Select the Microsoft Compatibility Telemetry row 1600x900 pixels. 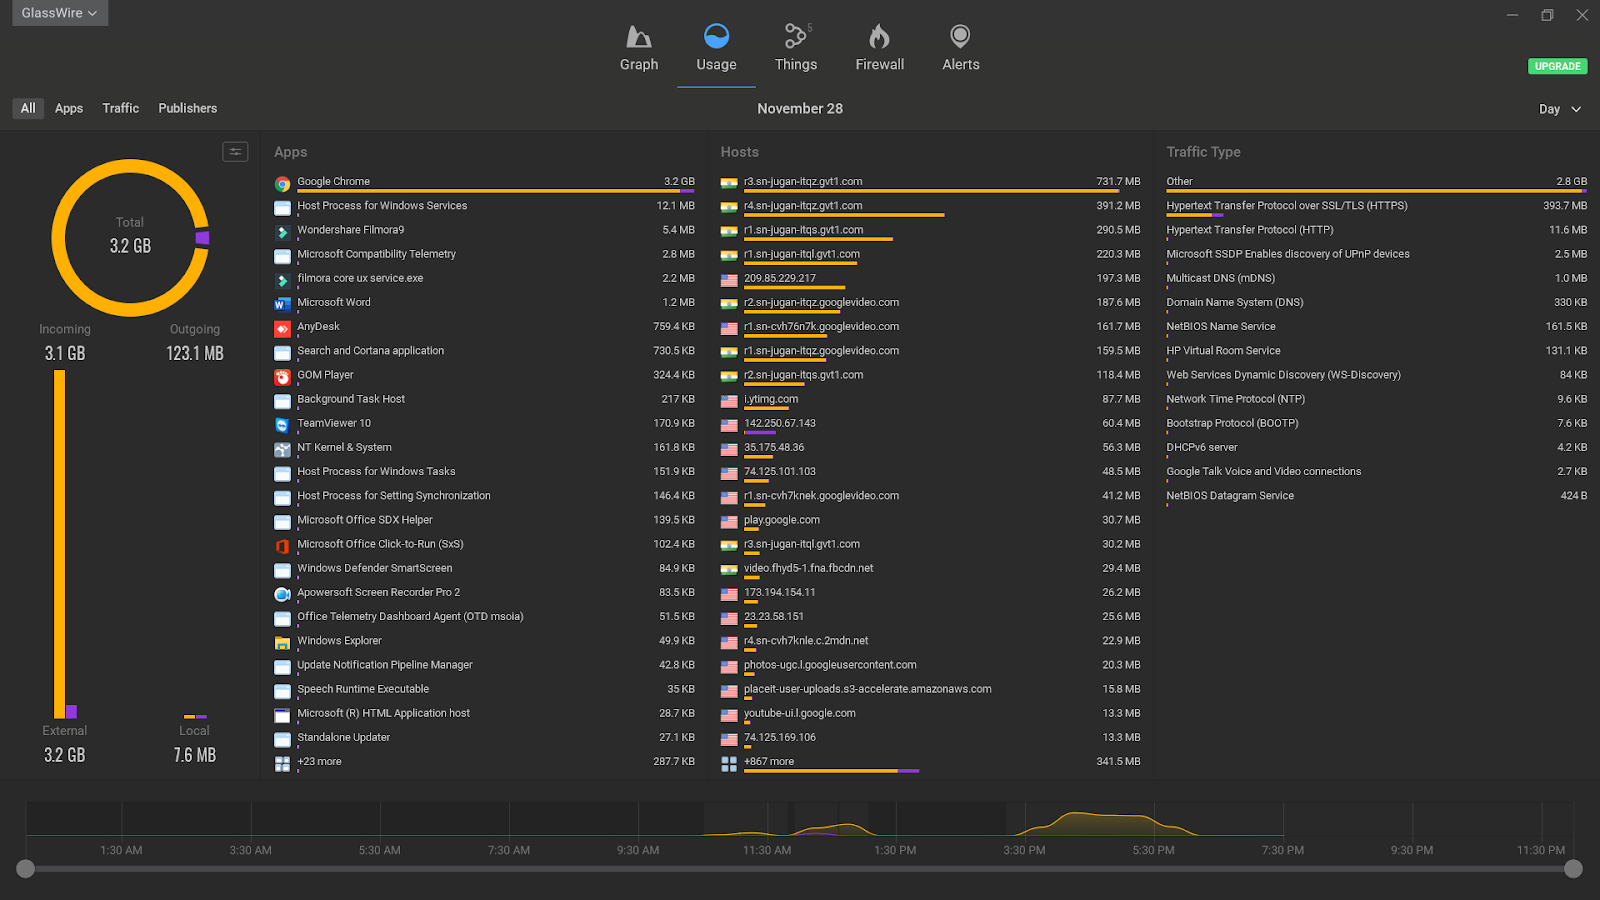pyautogui.click(x=484, y=255)
